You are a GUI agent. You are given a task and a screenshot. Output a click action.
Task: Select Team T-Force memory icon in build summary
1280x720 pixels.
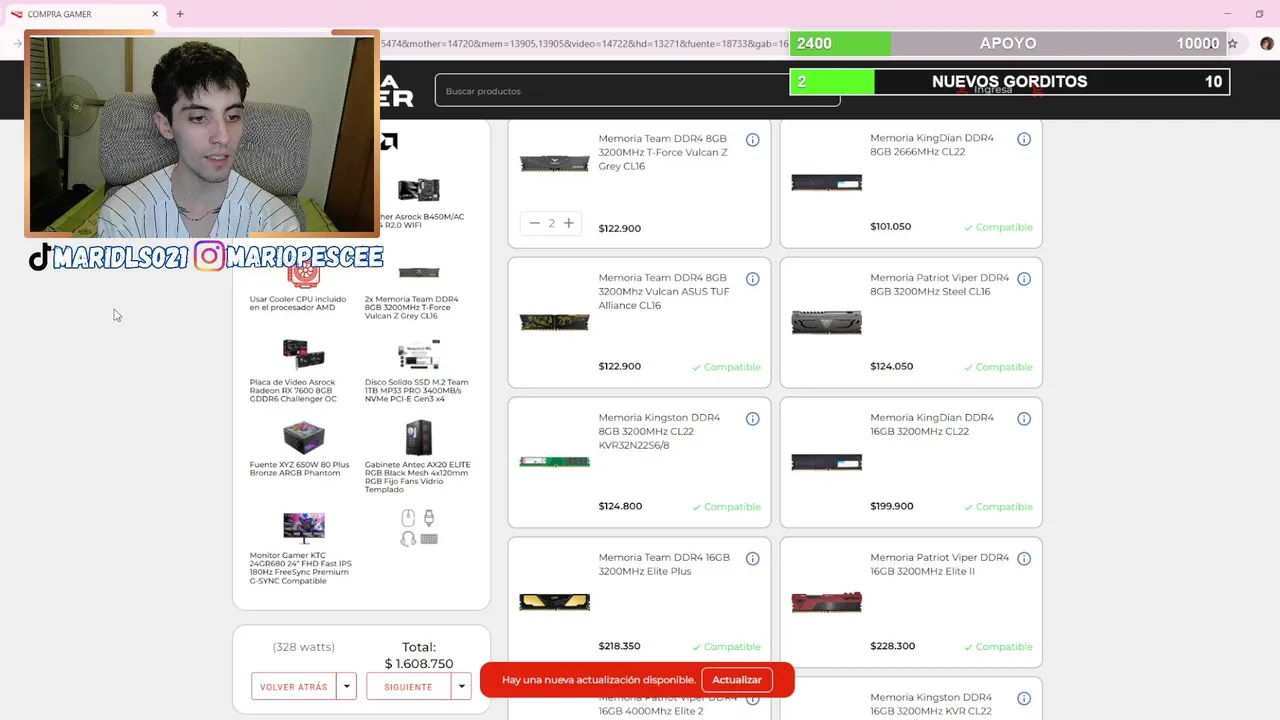pos(418,272)
